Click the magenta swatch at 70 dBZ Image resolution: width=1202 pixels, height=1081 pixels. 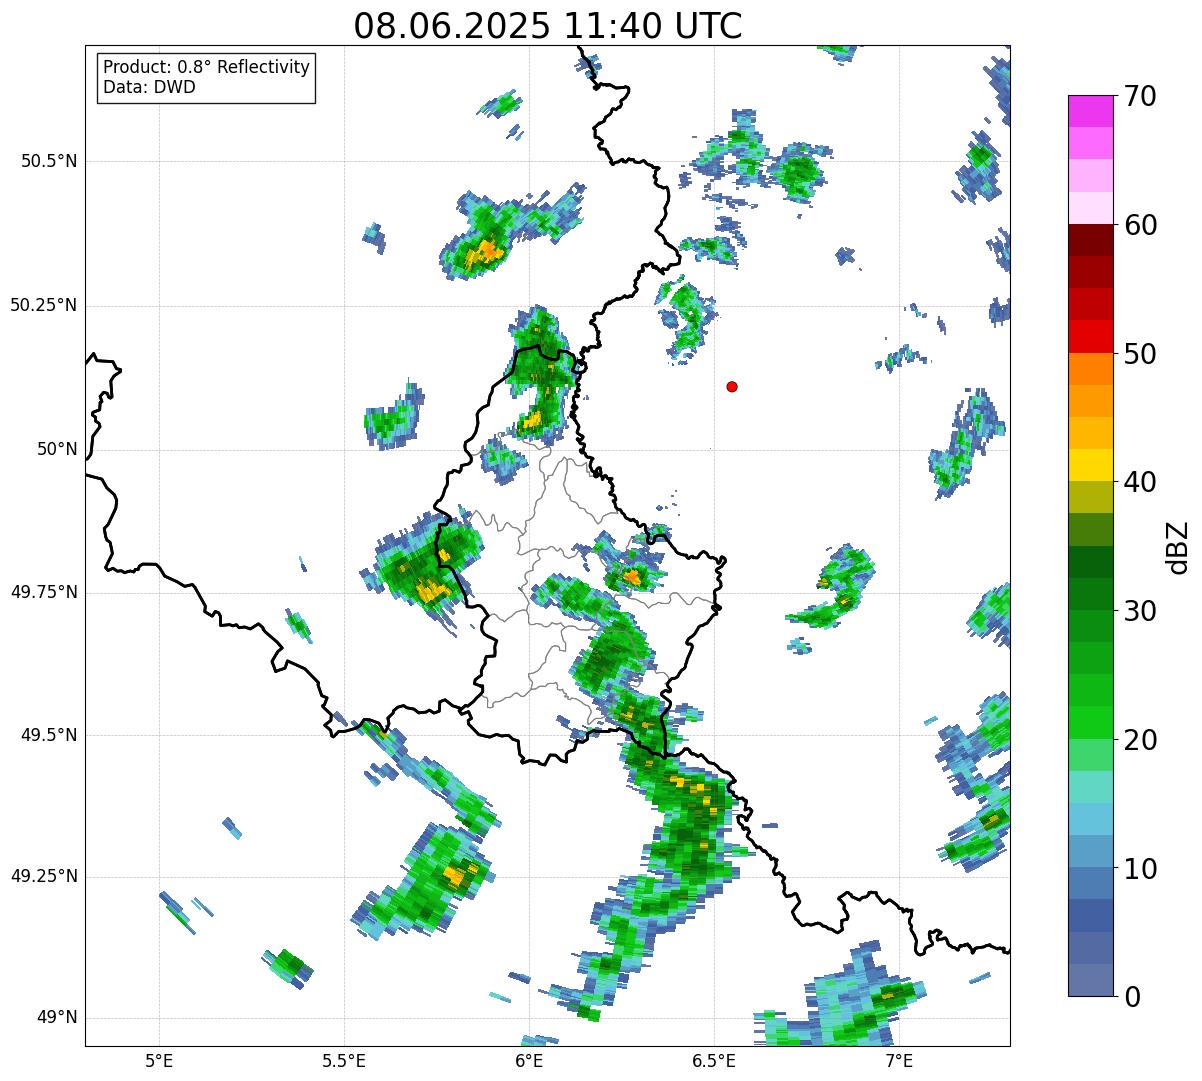(1091, 111)
